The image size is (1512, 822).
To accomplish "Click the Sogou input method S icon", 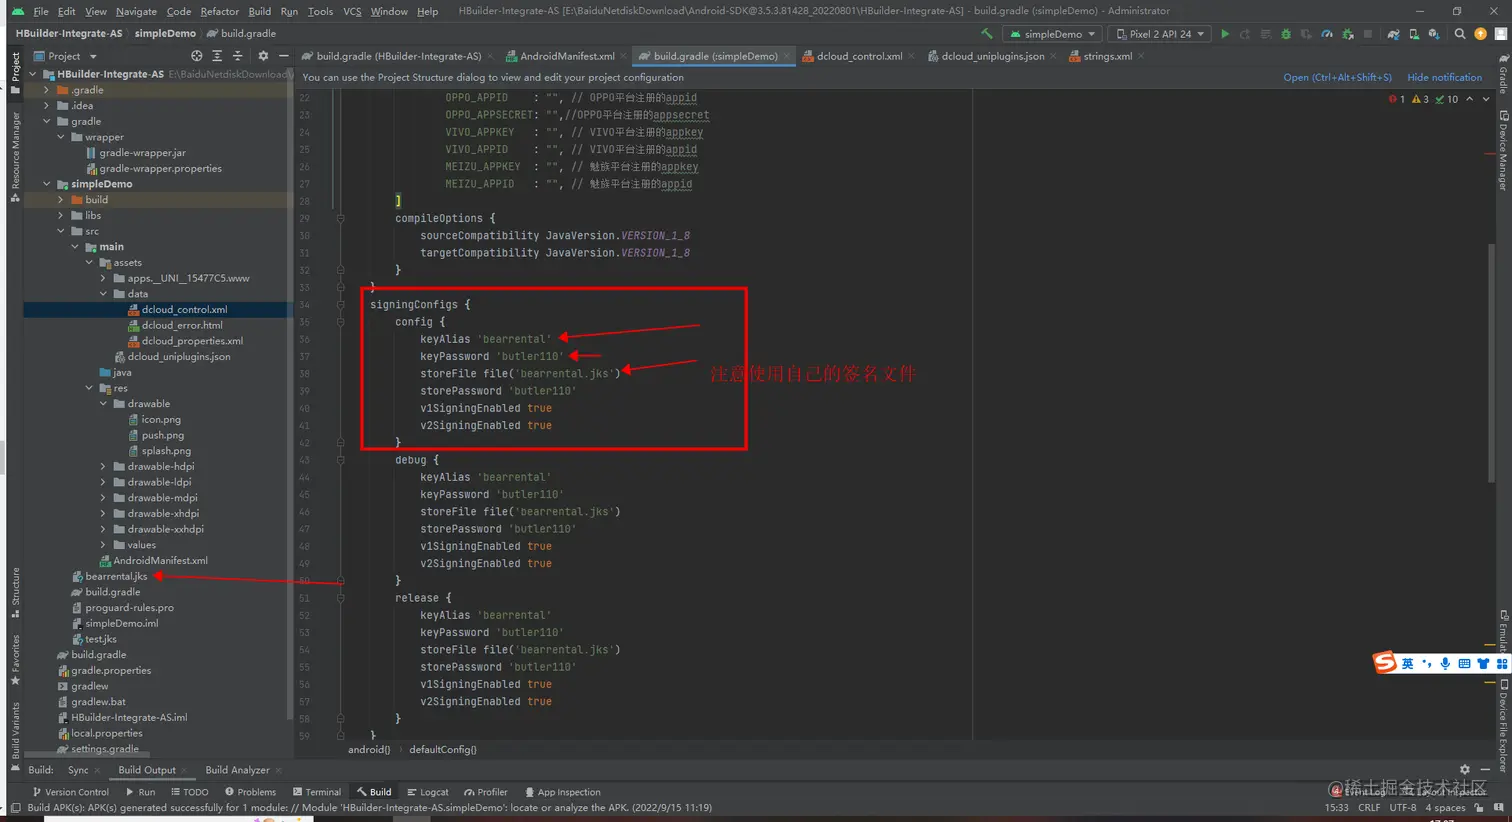I will [x=1384, y=662].
